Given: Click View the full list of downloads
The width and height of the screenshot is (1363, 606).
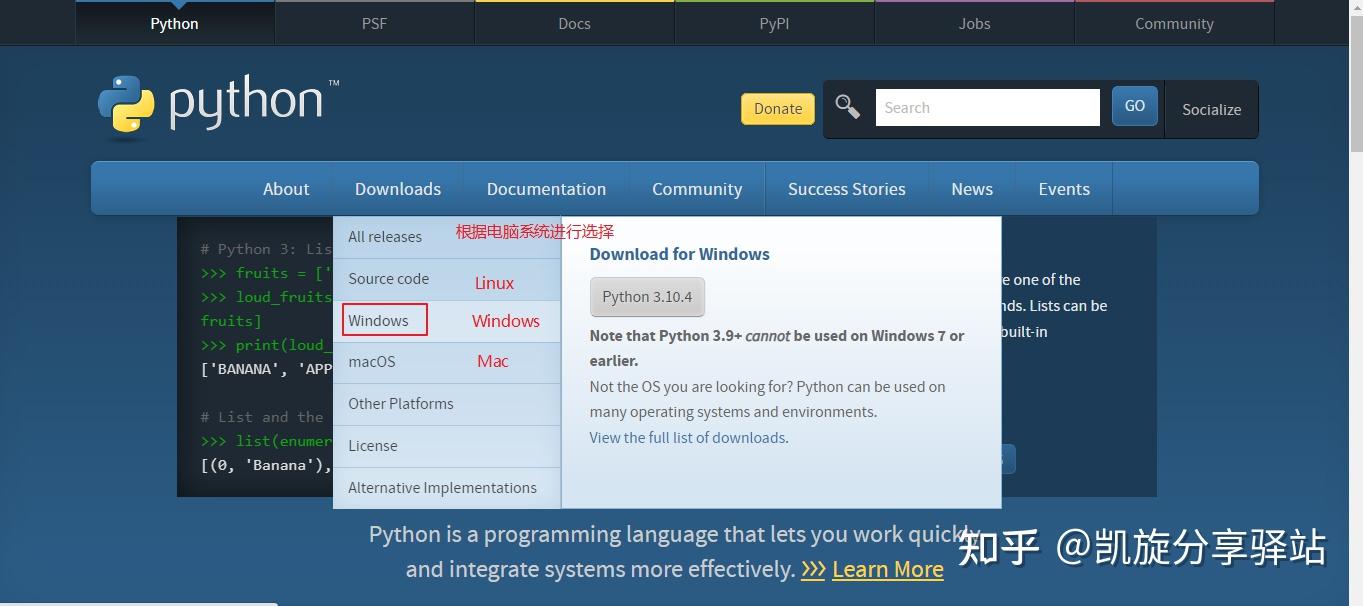Looking at the screenshot, I should coord(687,438).
